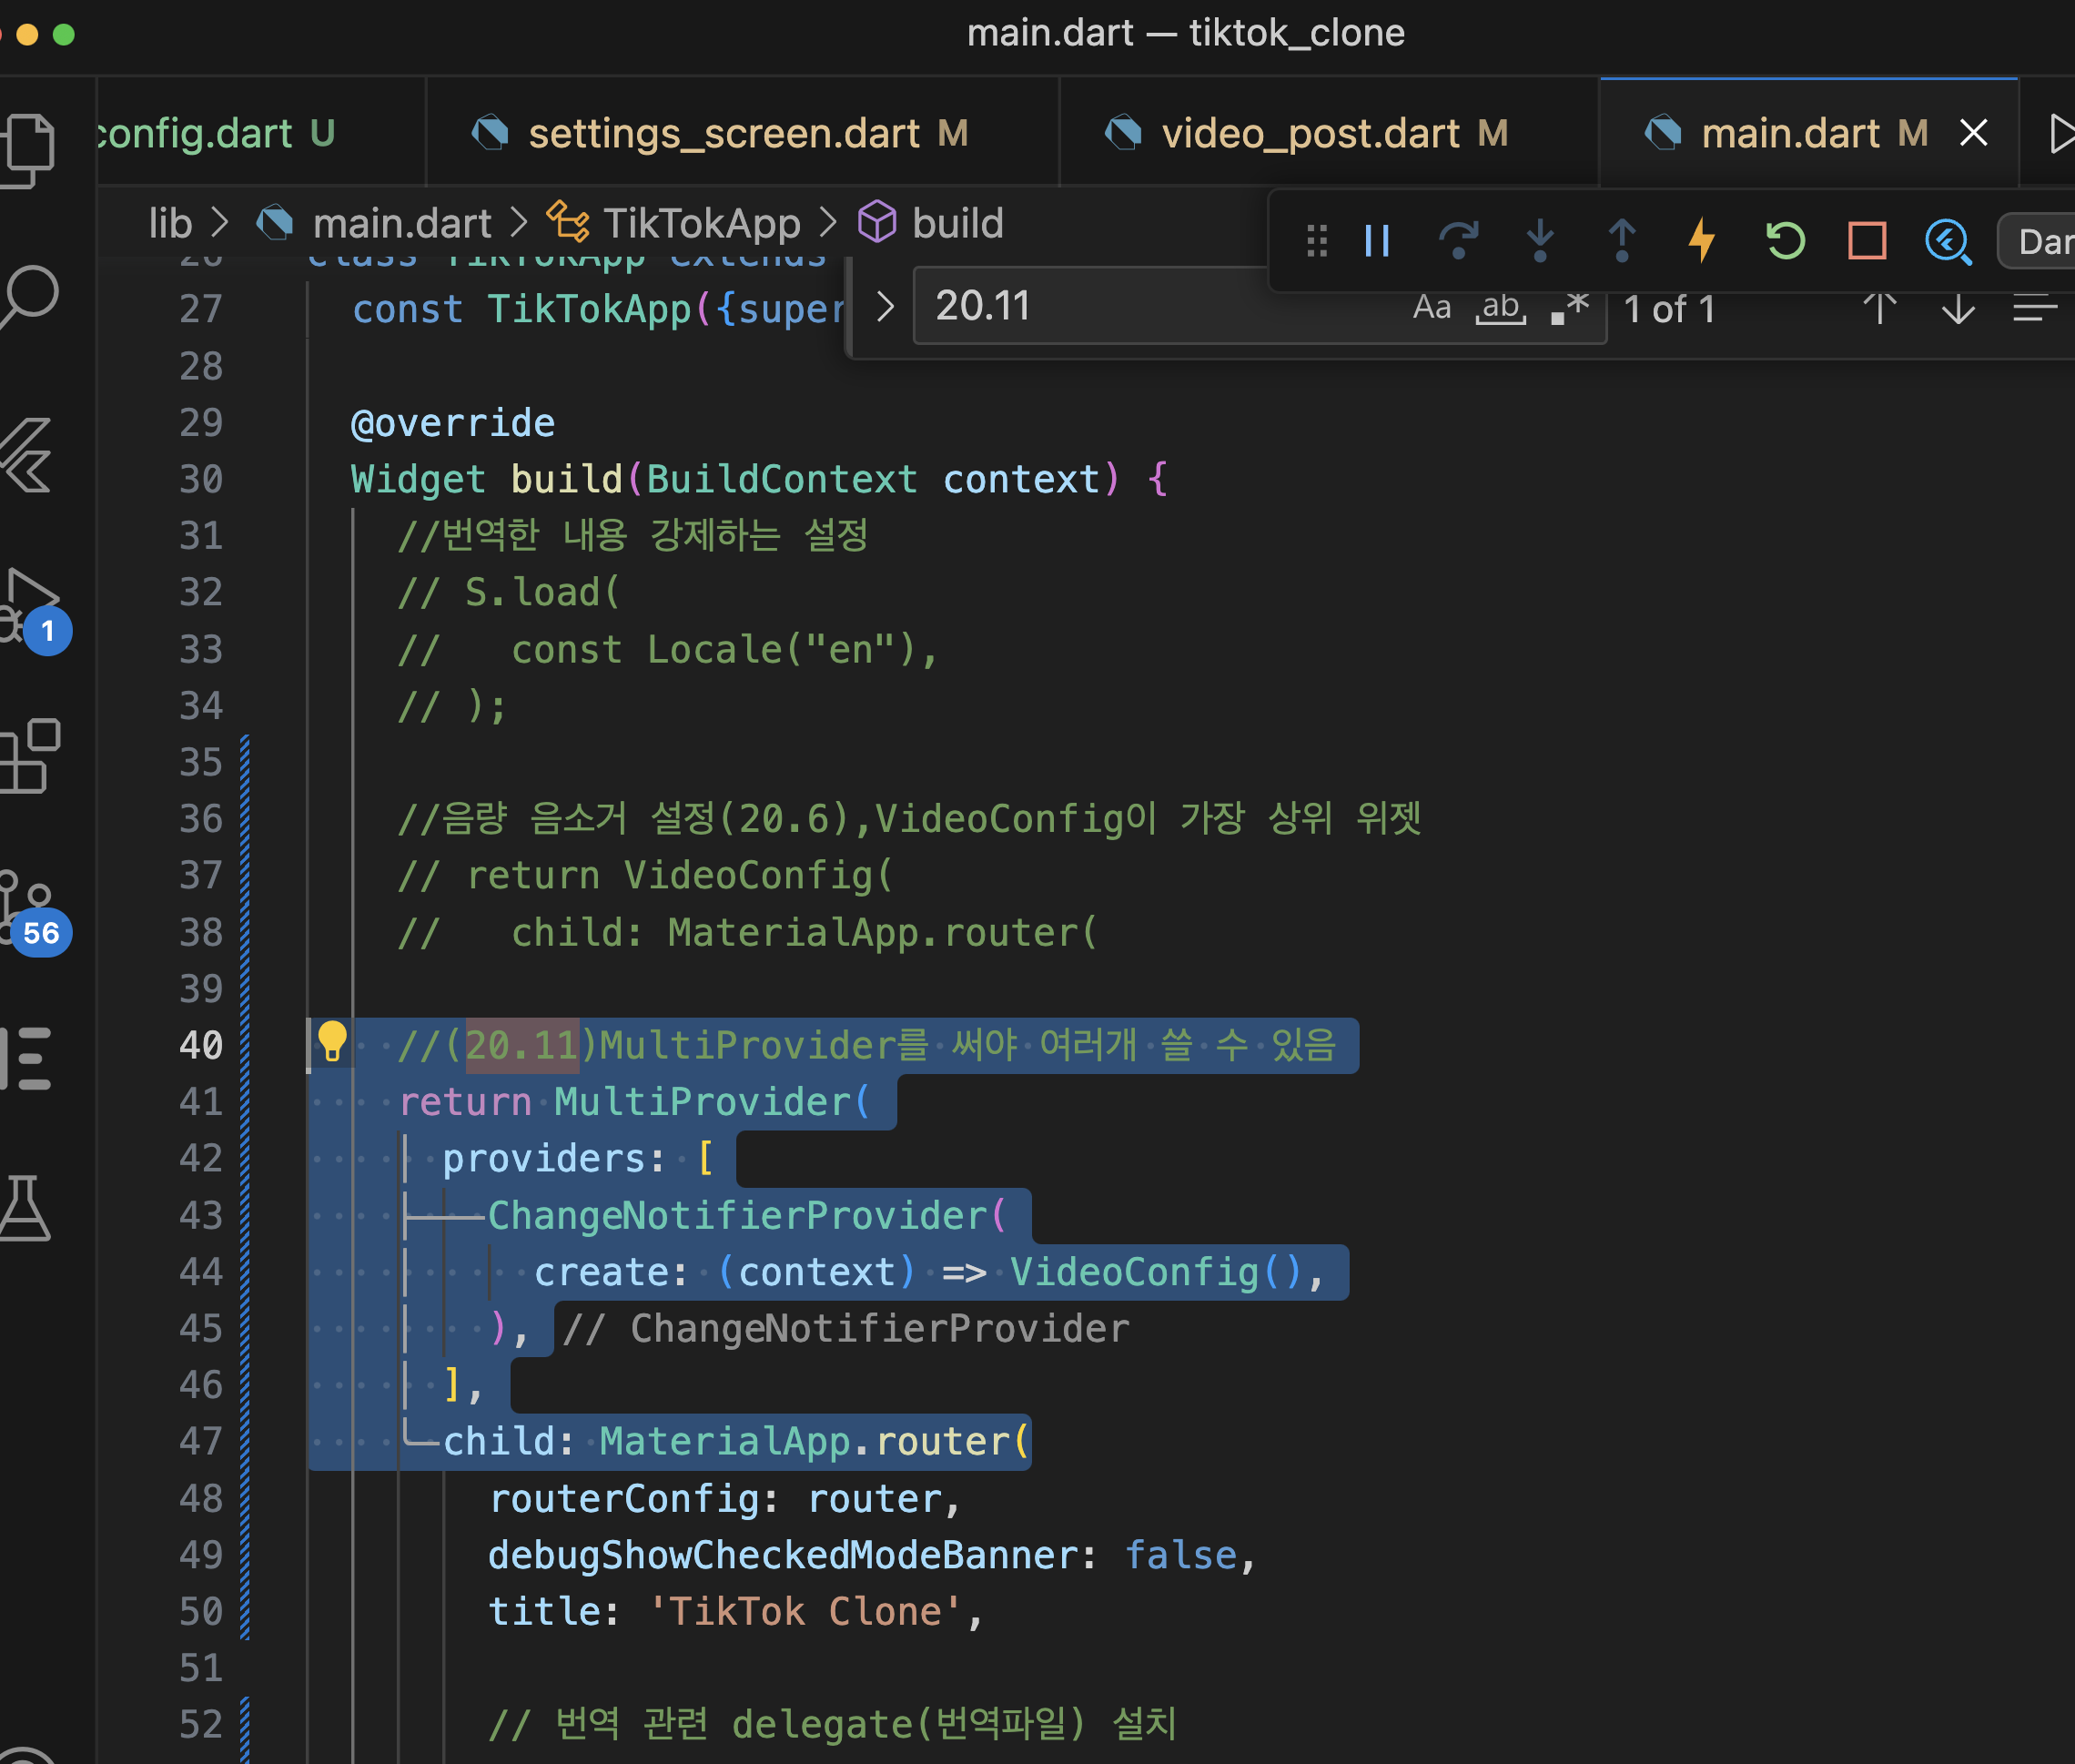Toggle Use Regular Expression in find
Screen dimensions: 2075x1764
pos(1570,307)
